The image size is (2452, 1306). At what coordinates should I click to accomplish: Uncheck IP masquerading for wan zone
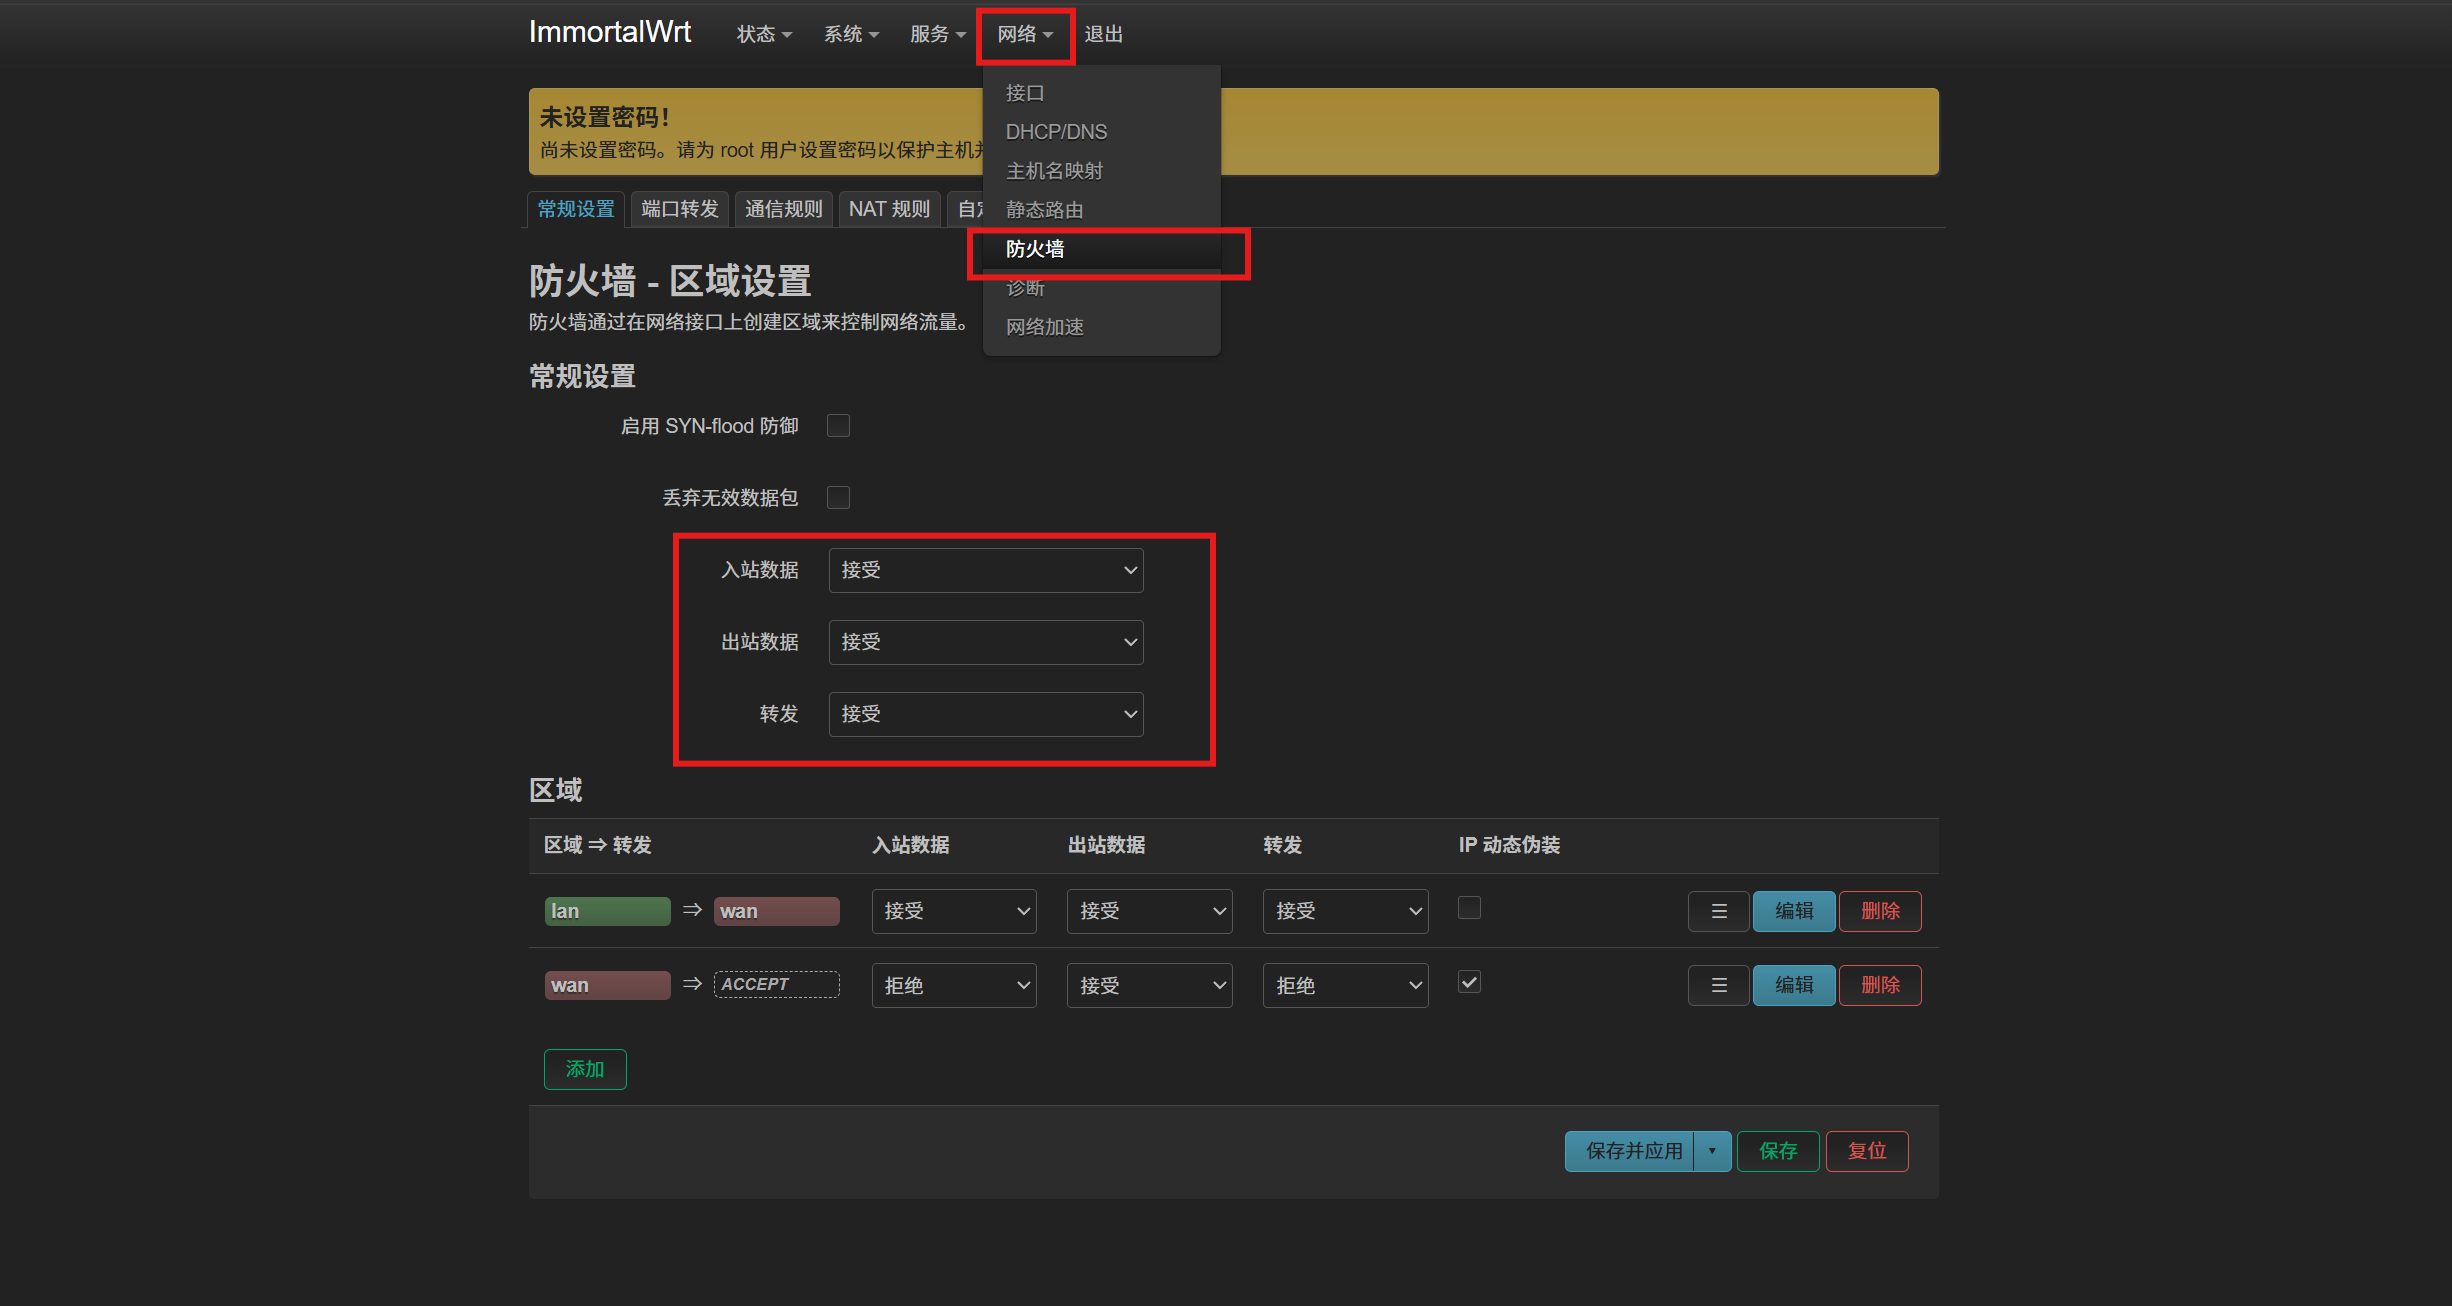point(1469,982)
